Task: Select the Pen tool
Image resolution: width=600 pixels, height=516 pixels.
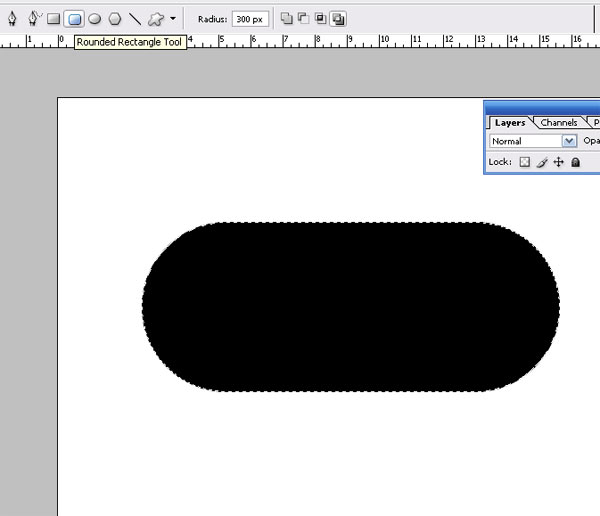Action: coord(12,18)
